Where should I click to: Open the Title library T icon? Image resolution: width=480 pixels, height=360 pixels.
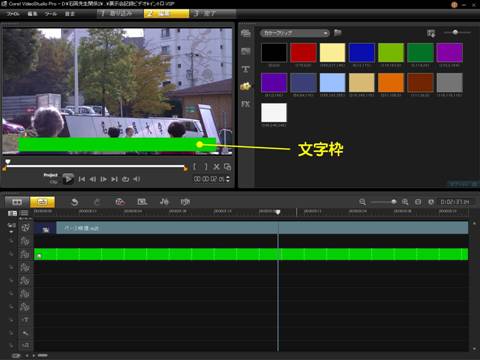(246, 69)
